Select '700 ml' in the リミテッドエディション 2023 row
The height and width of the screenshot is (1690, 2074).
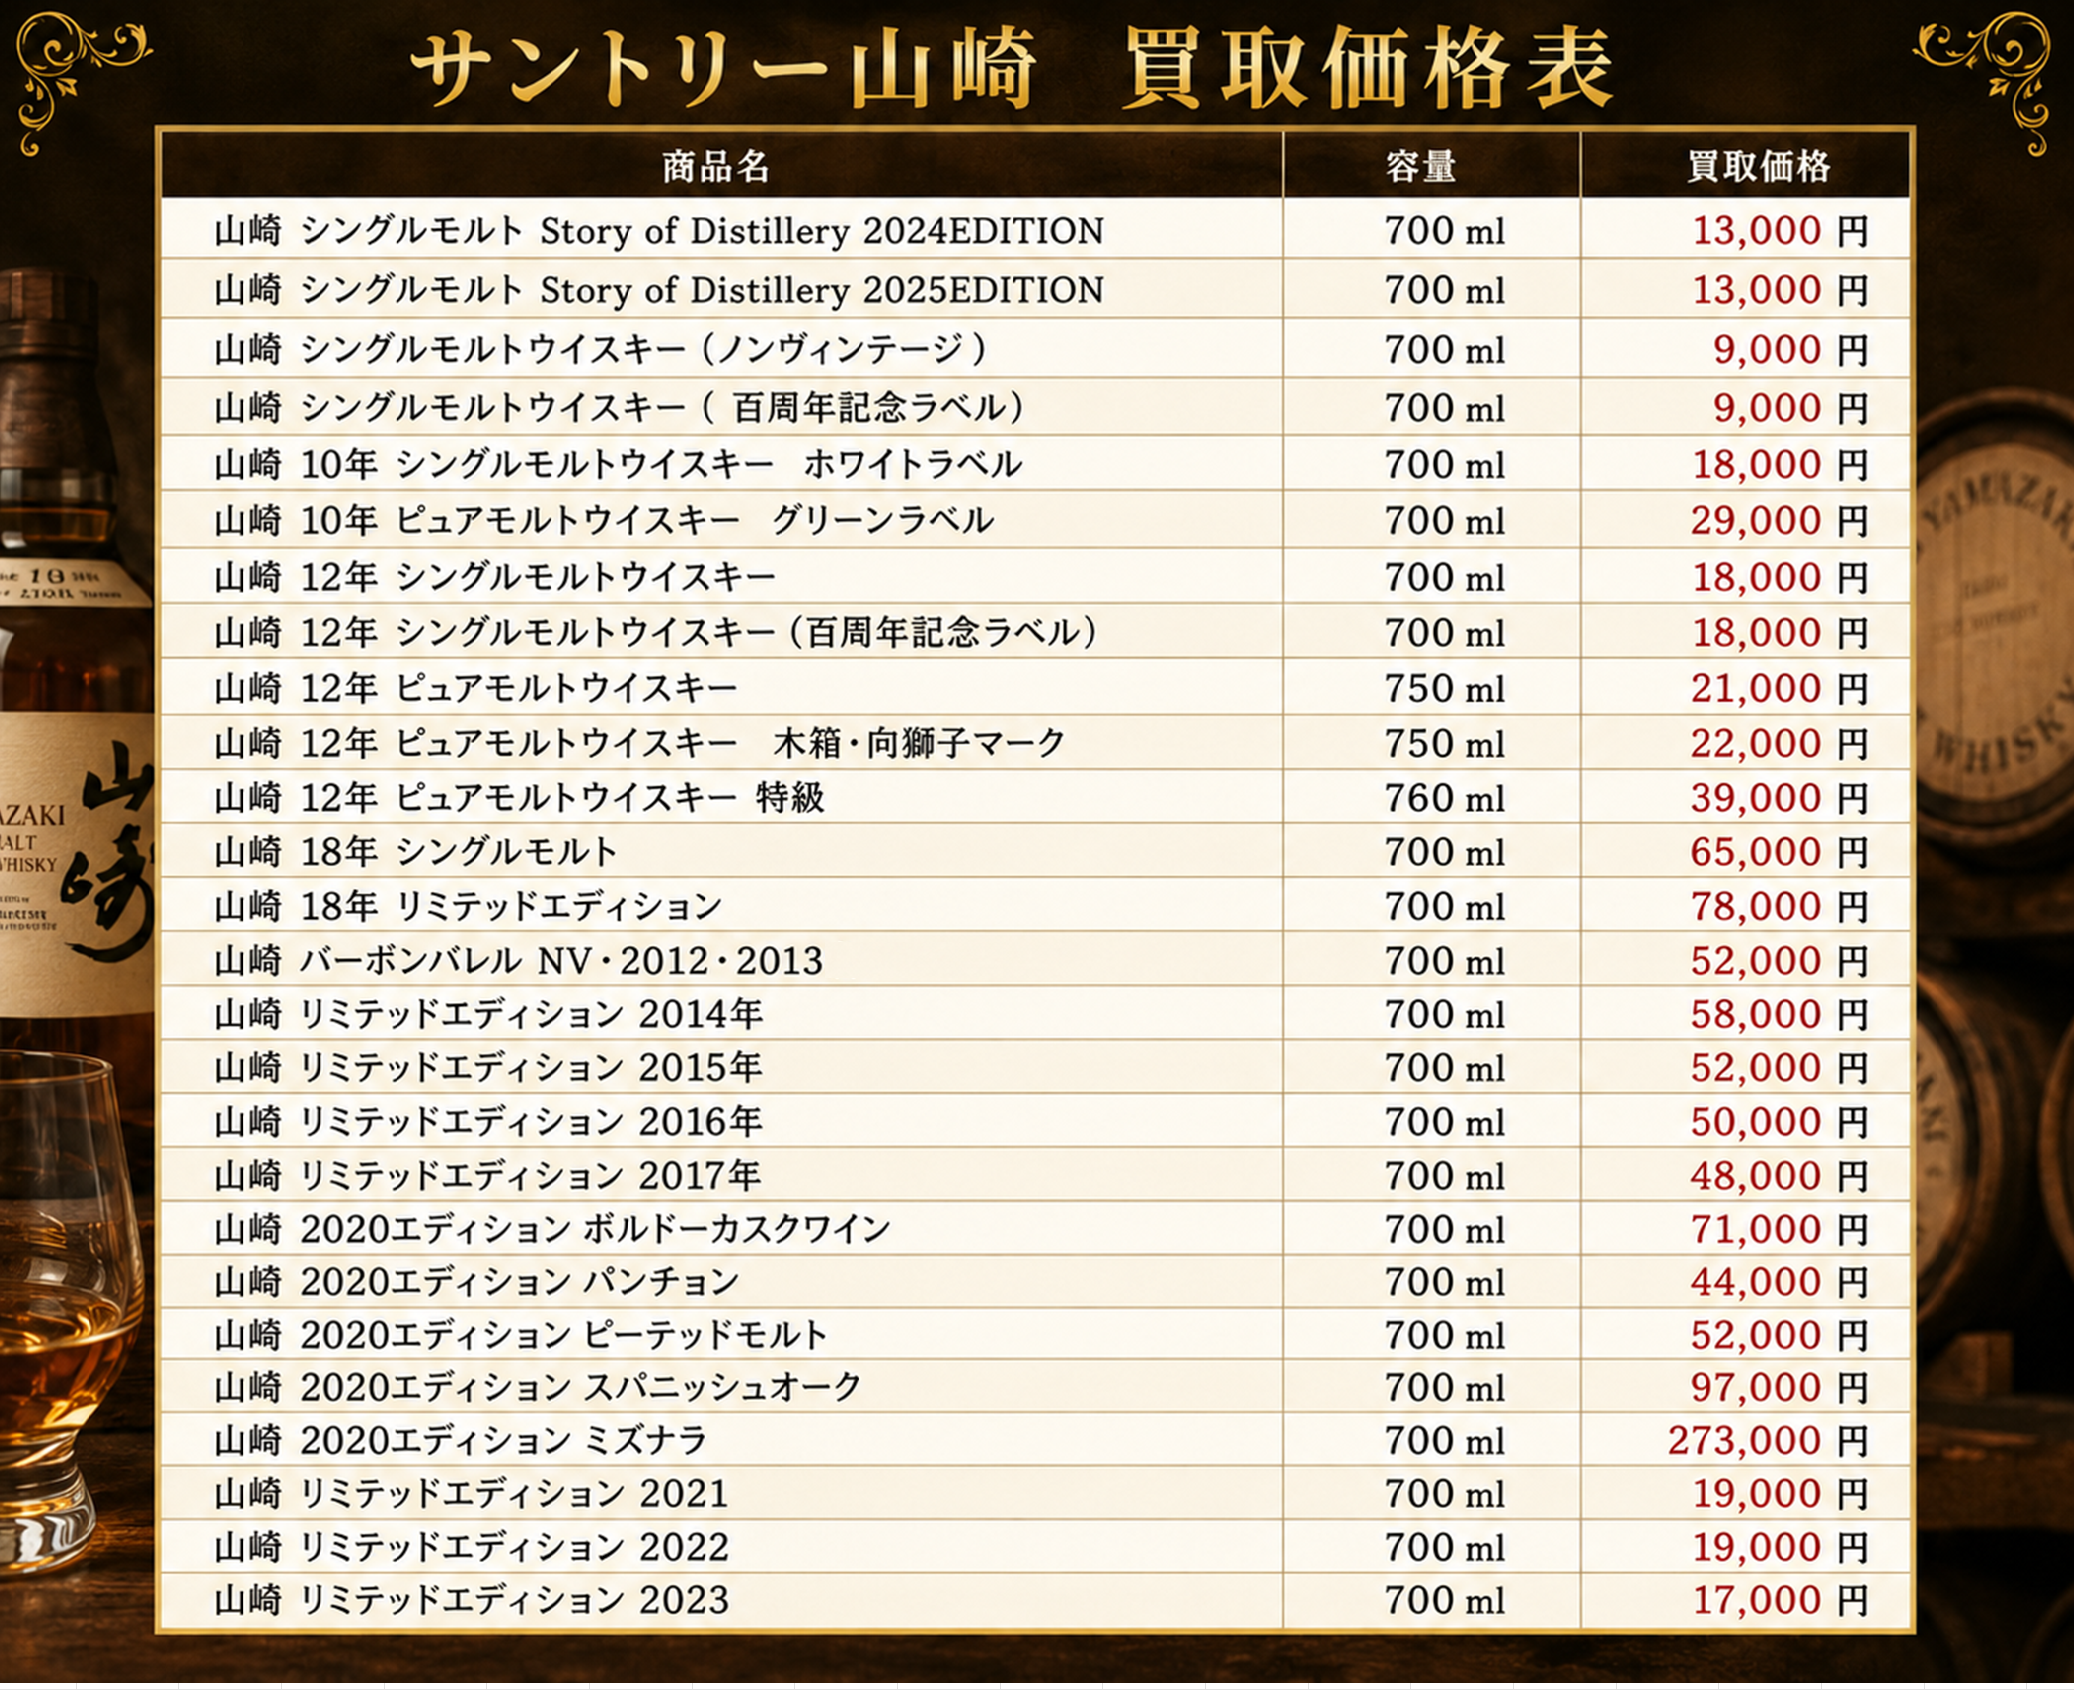click(x=1445, y=1601)
